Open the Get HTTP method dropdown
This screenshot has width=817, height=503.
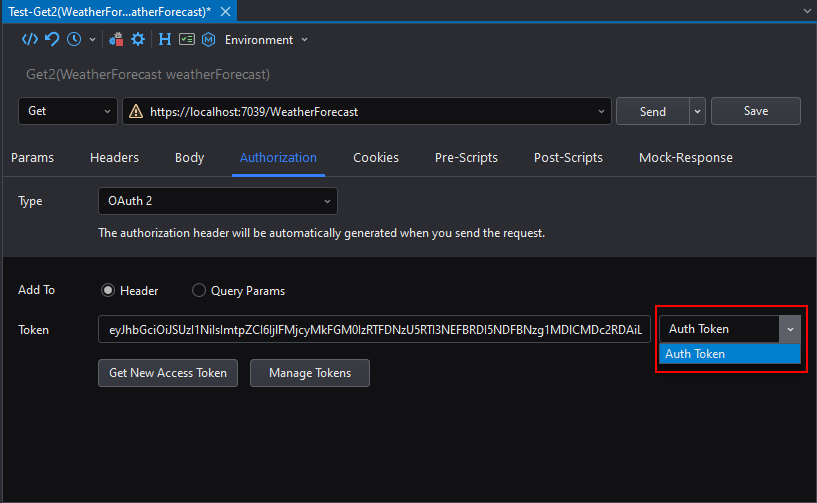tap(68, 111)
